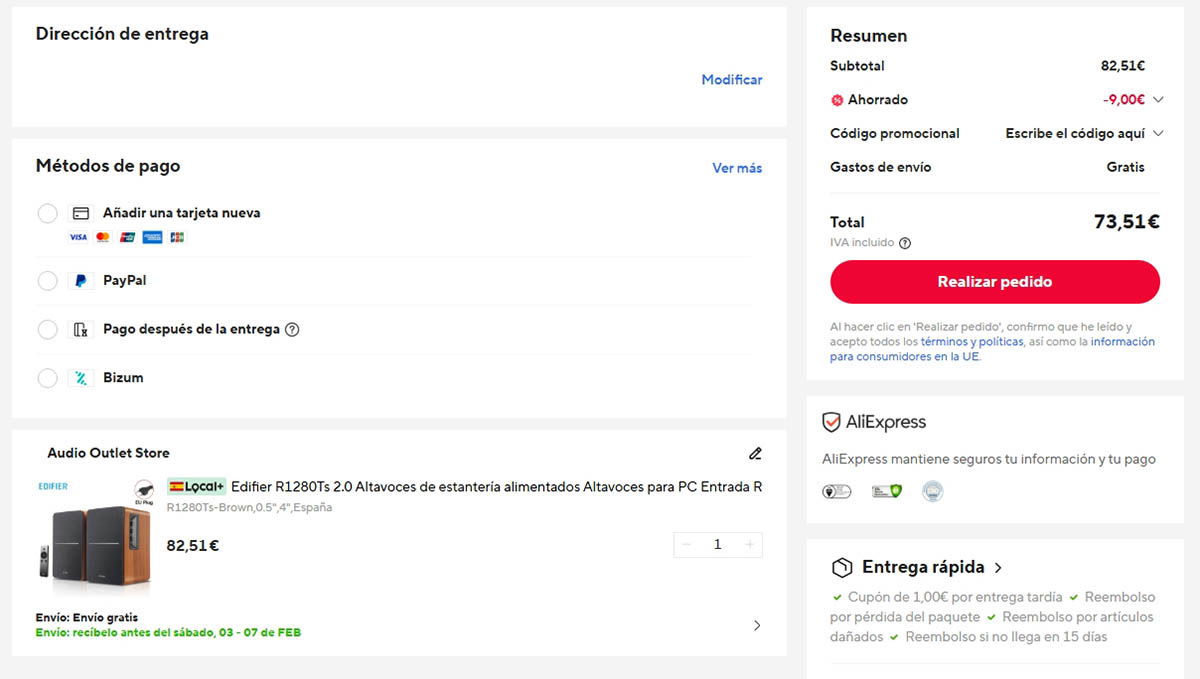Image resolution: width=1200 pixels, height=679 pixels.
Task: Select PayPal as the payment method
Action: point(47,281)
